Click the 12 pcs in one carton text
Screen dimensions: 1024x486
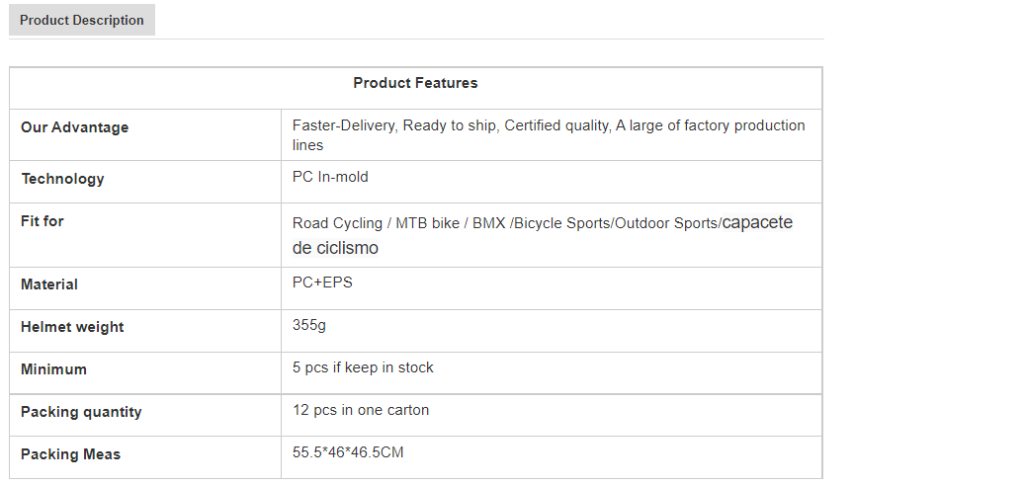360,410
